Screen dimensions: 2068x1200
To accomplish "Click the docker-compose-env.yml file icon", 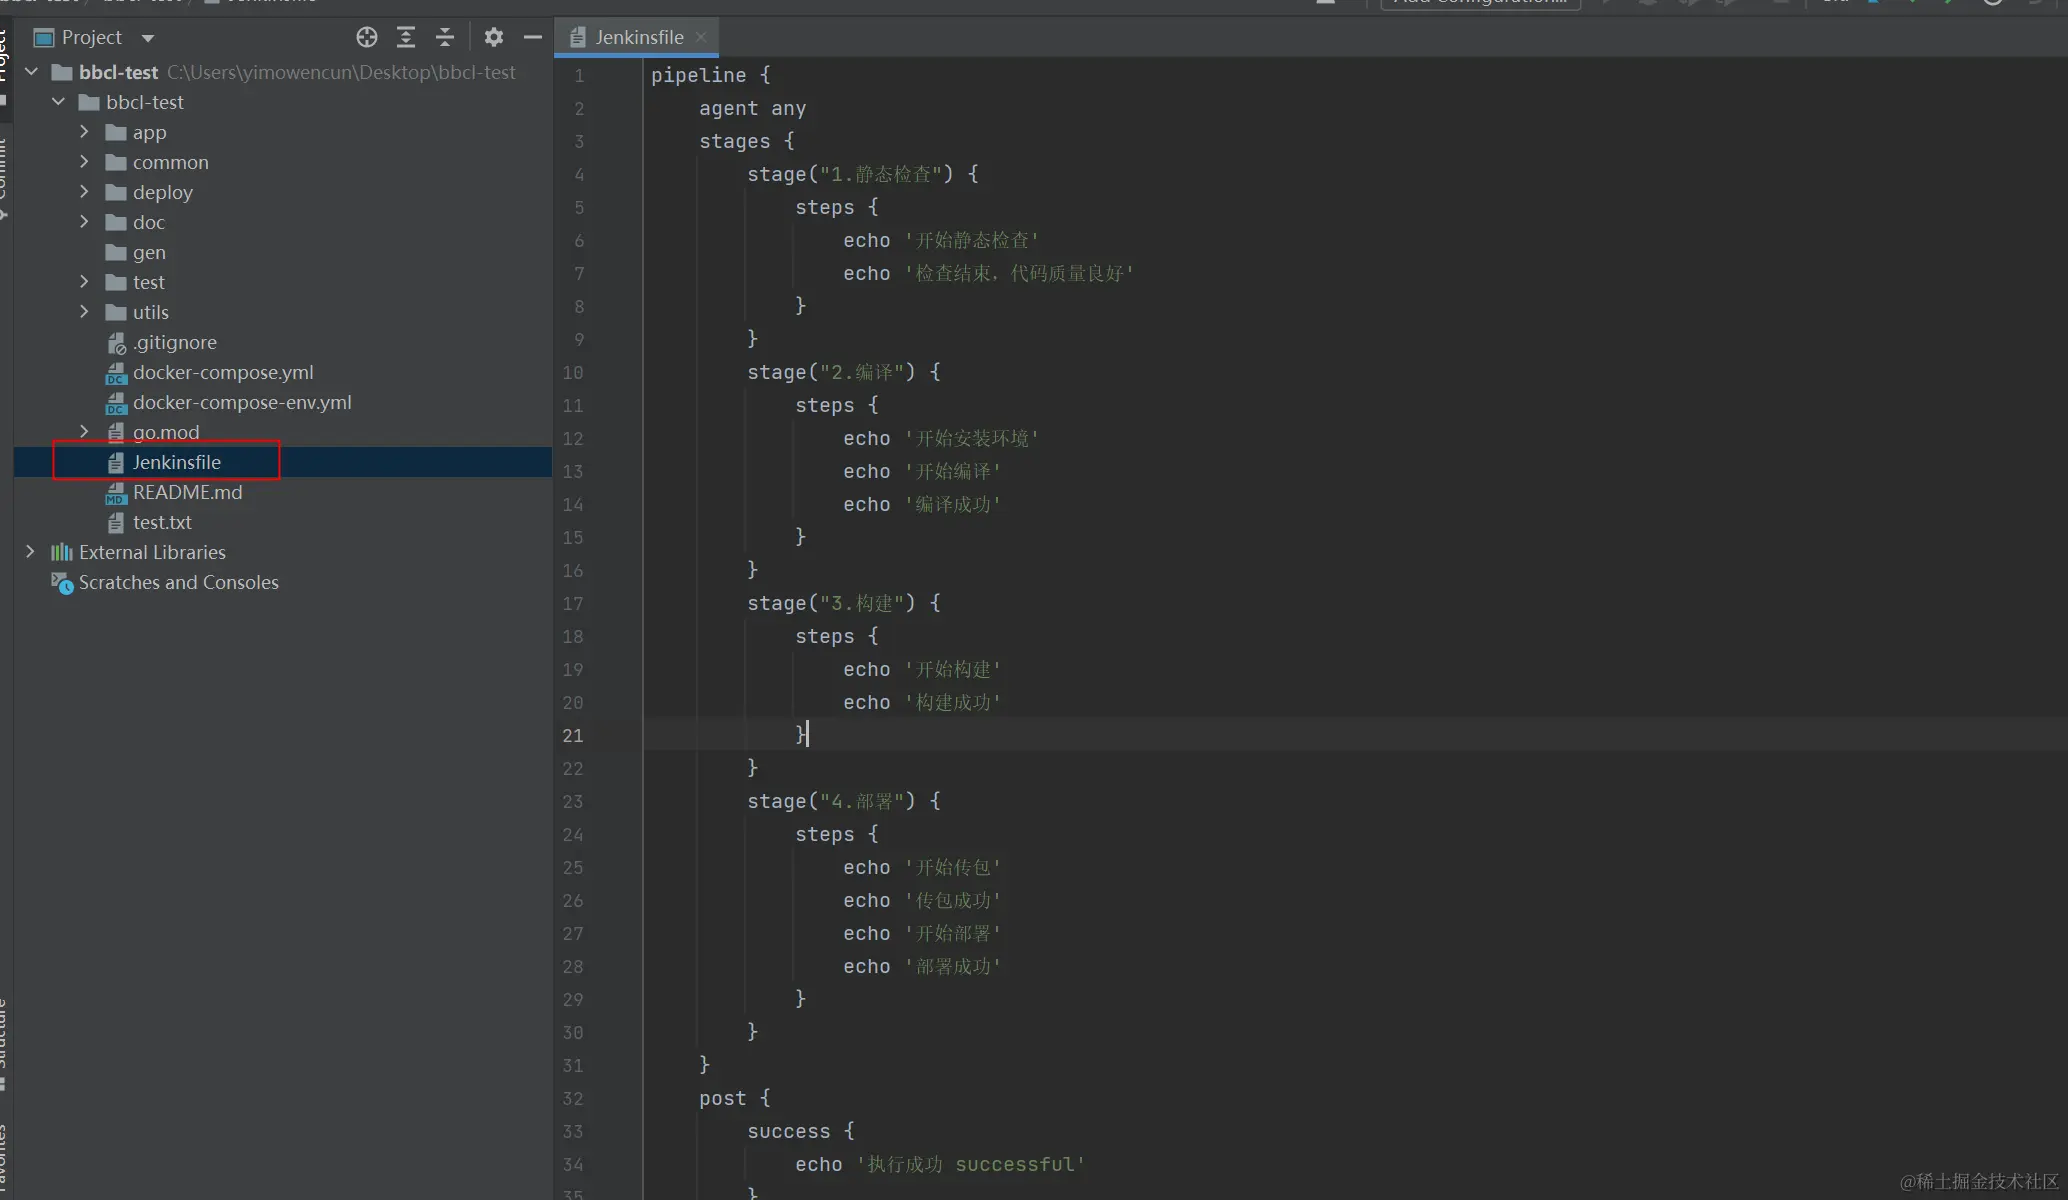I will pyautogui.click(x=116, y=403).
